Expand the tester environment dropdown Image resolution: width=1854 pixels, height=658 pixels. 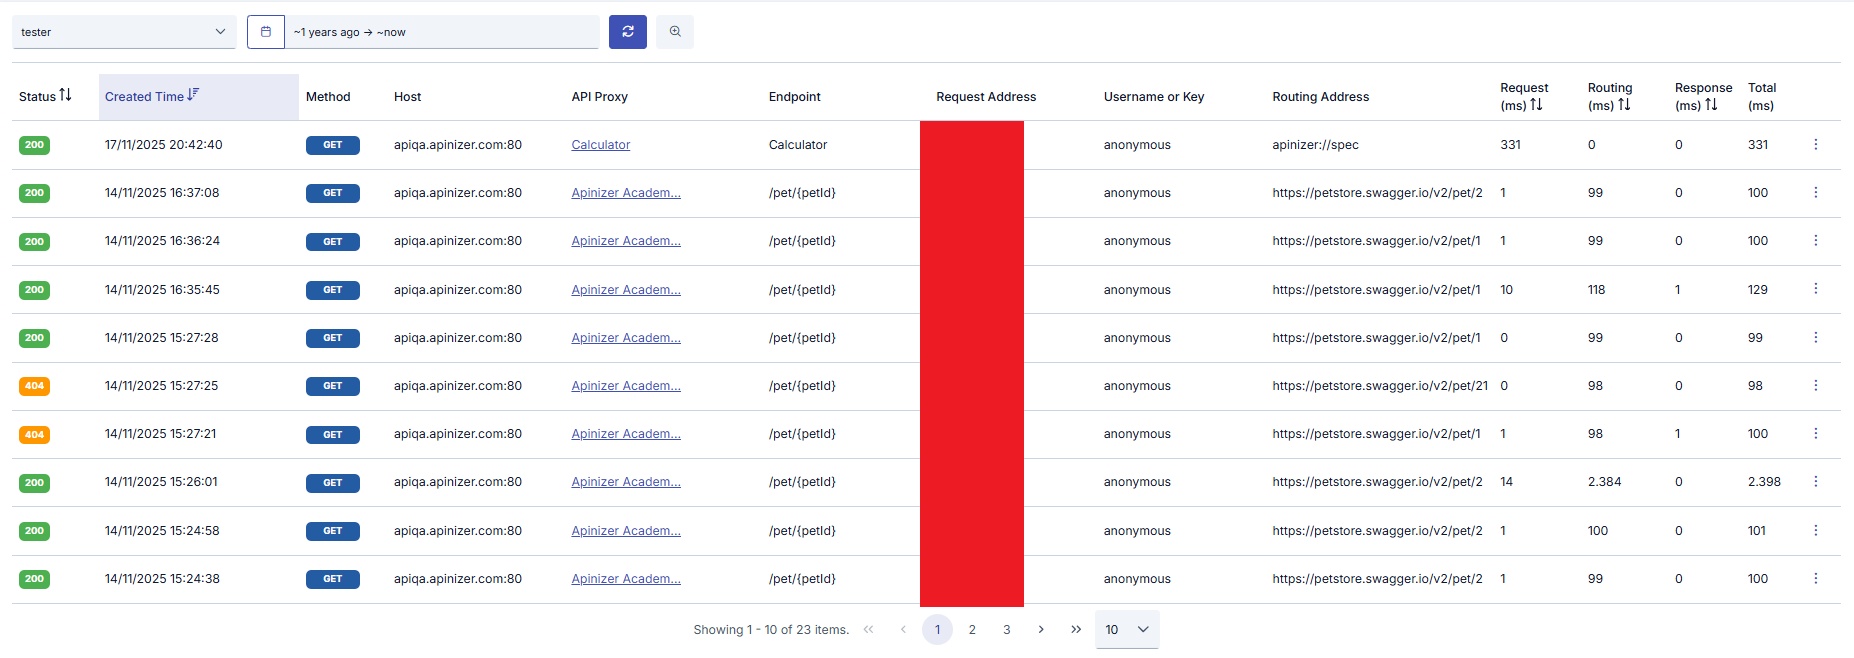point(124,32)
